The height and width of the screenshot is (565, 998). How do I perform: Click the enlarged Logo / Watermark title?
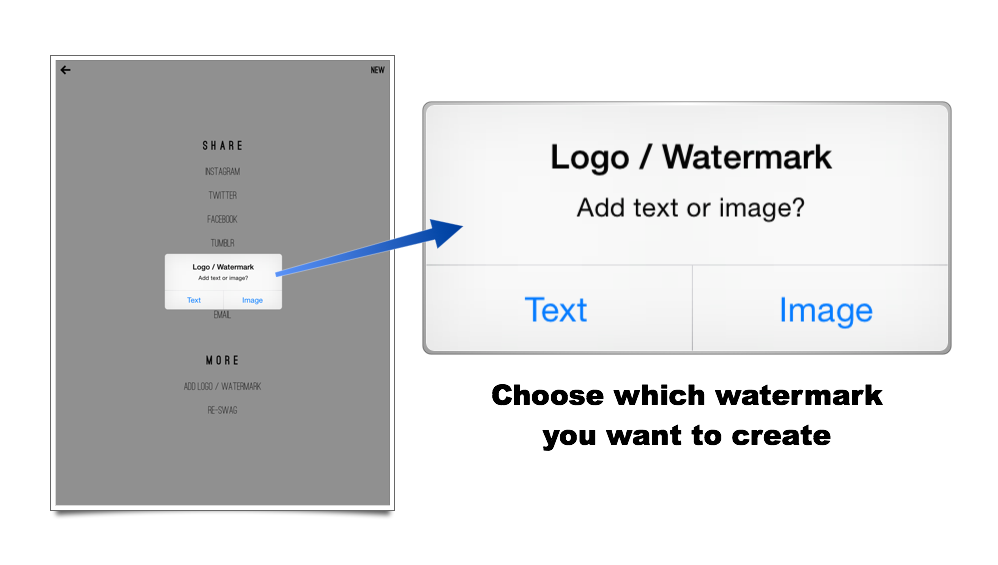point(690,157)
